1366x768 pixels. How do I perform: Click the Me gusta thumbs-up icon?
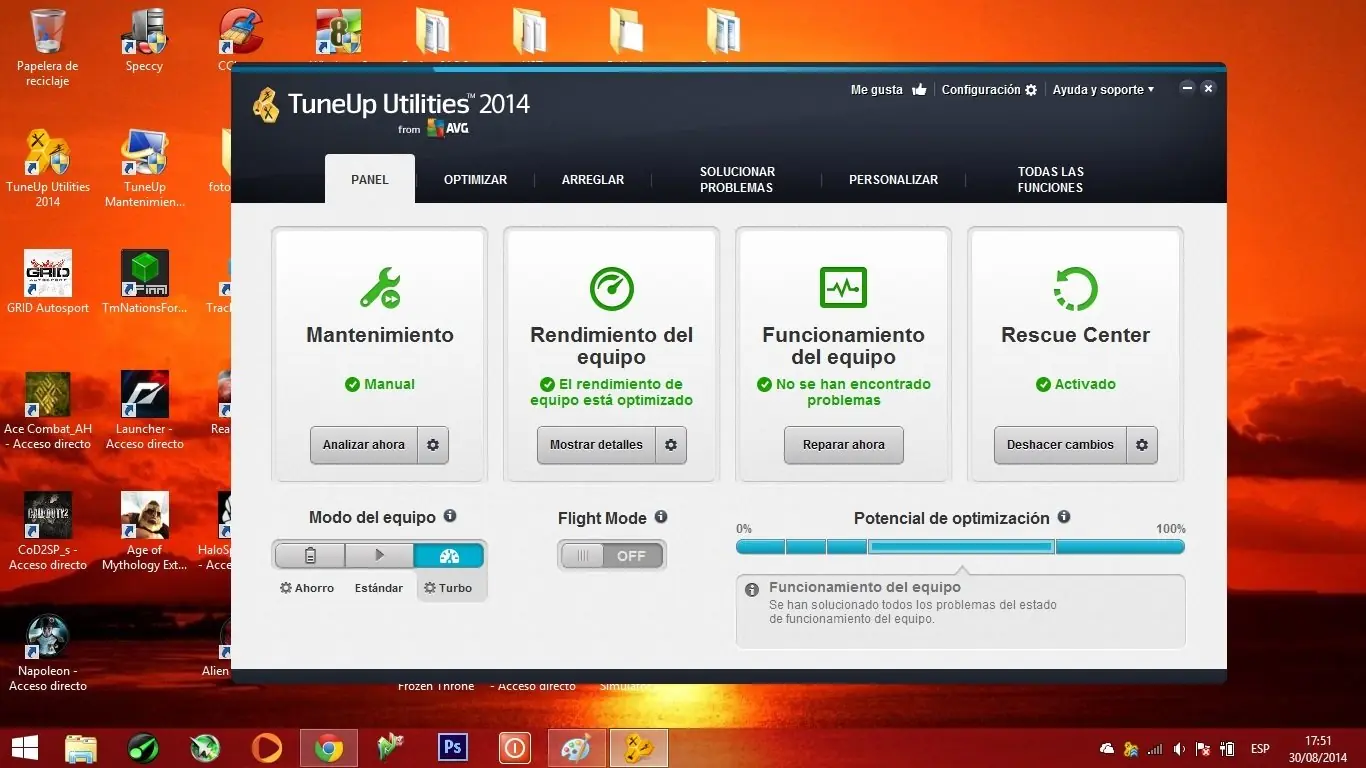pyautogui.click(x=919, y=89)
